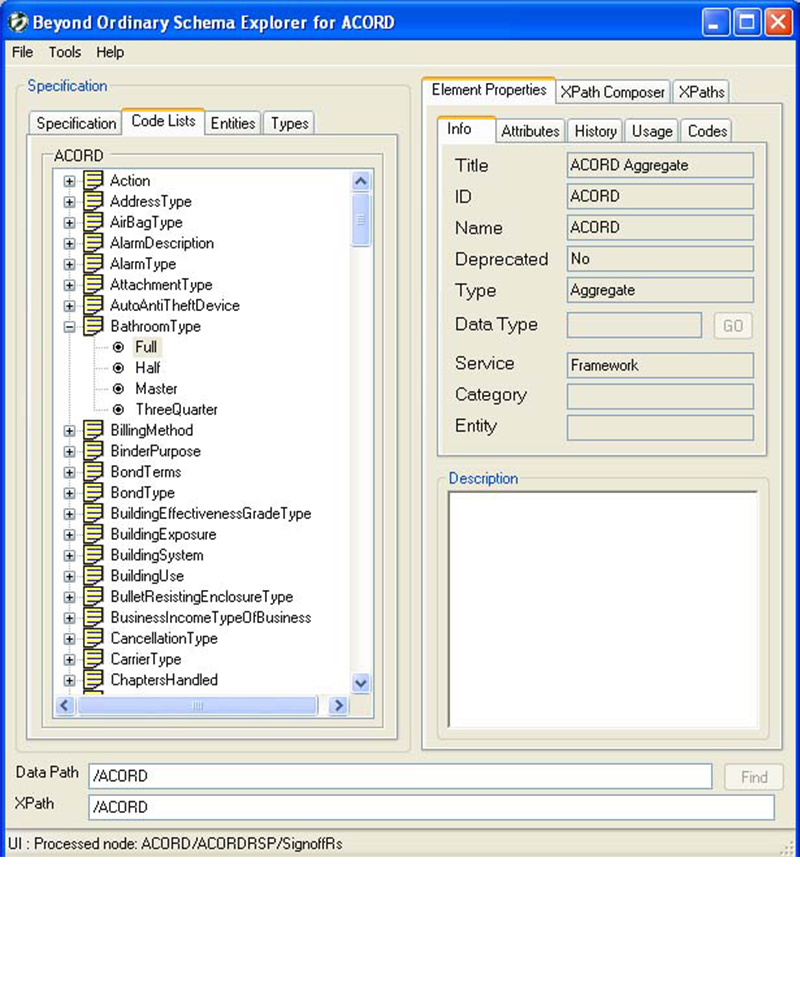Switch to the XPath Composer tab
Viewport: 800px width, 1000px height.
pos(612,92)
